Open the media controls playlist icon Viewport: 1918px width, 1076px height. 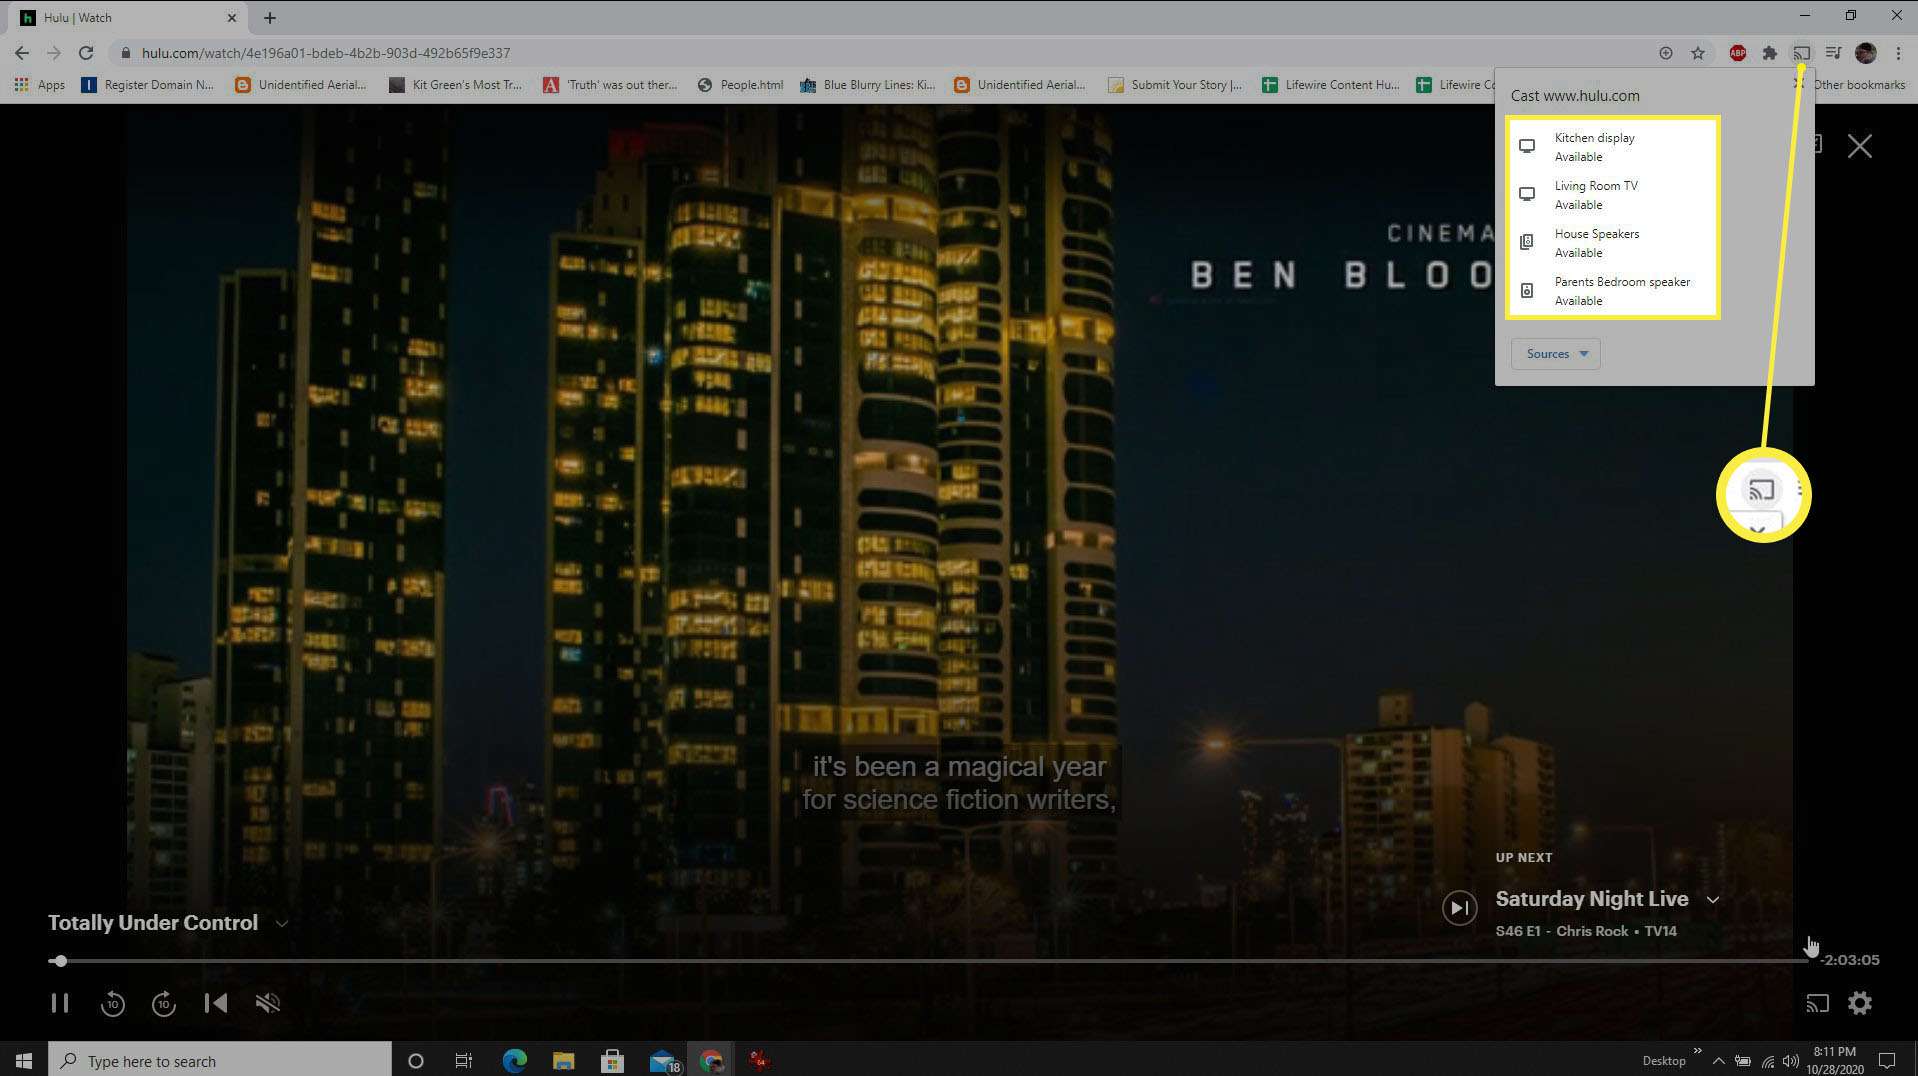point(1833,53)
